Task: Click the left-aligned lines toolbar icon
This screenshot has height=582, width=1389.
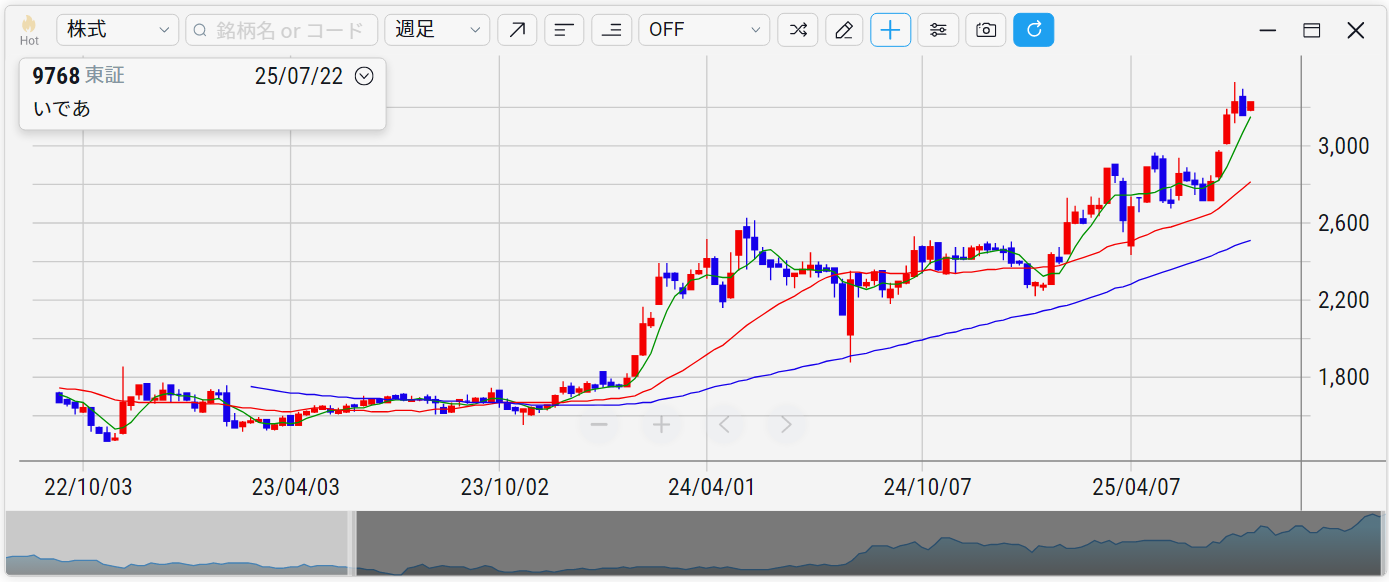Action: 564,30
